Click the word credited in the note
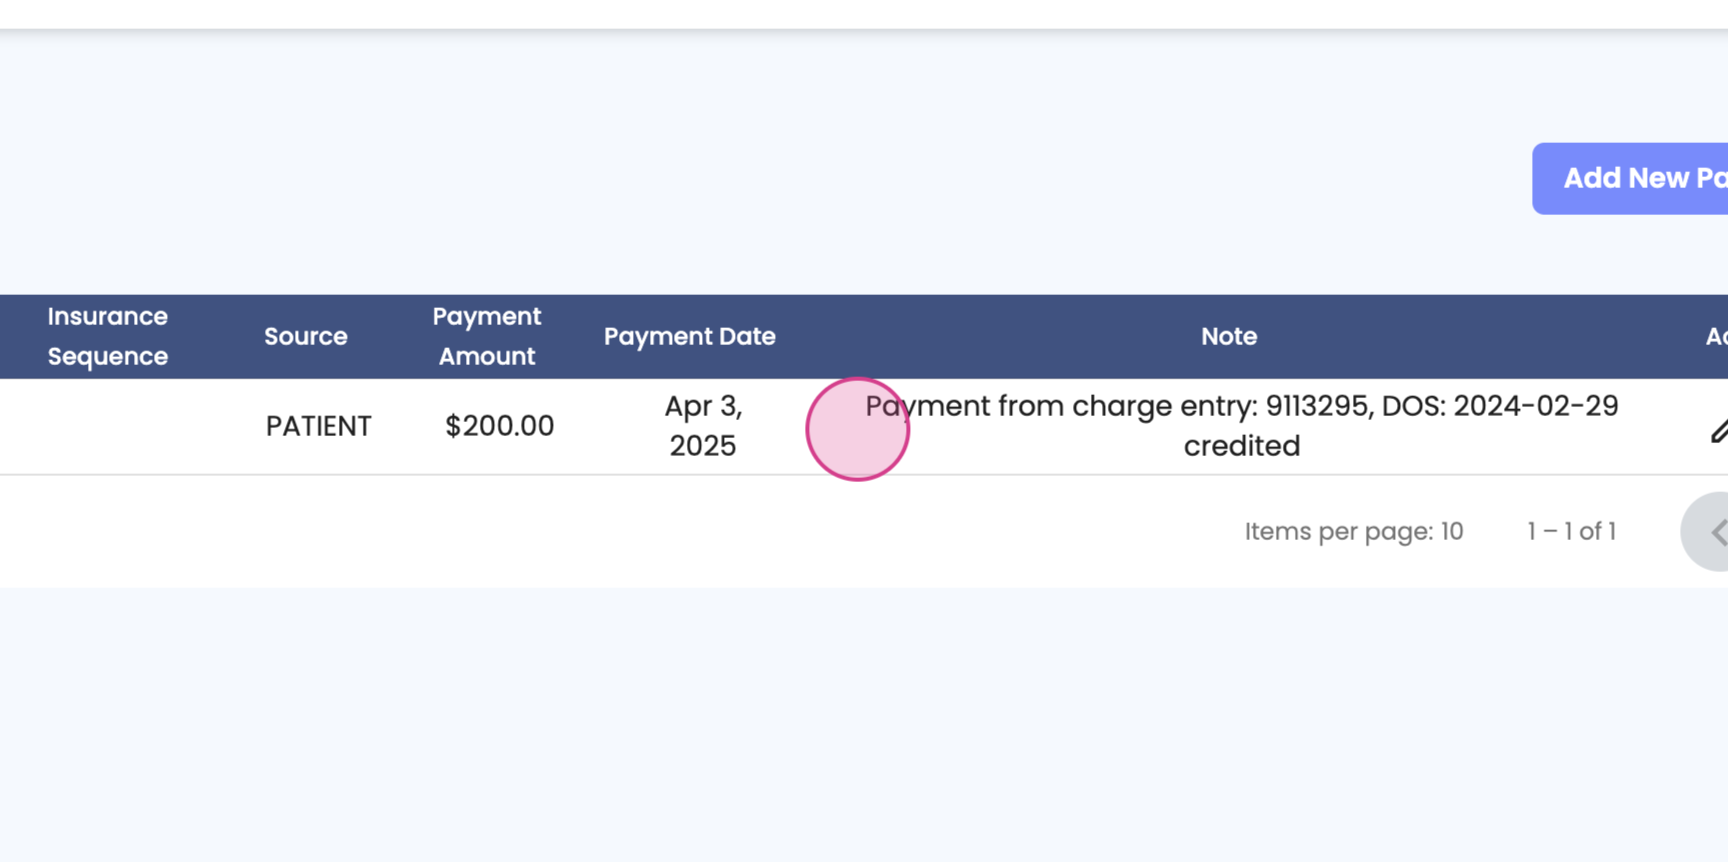 click(1242, 446)
